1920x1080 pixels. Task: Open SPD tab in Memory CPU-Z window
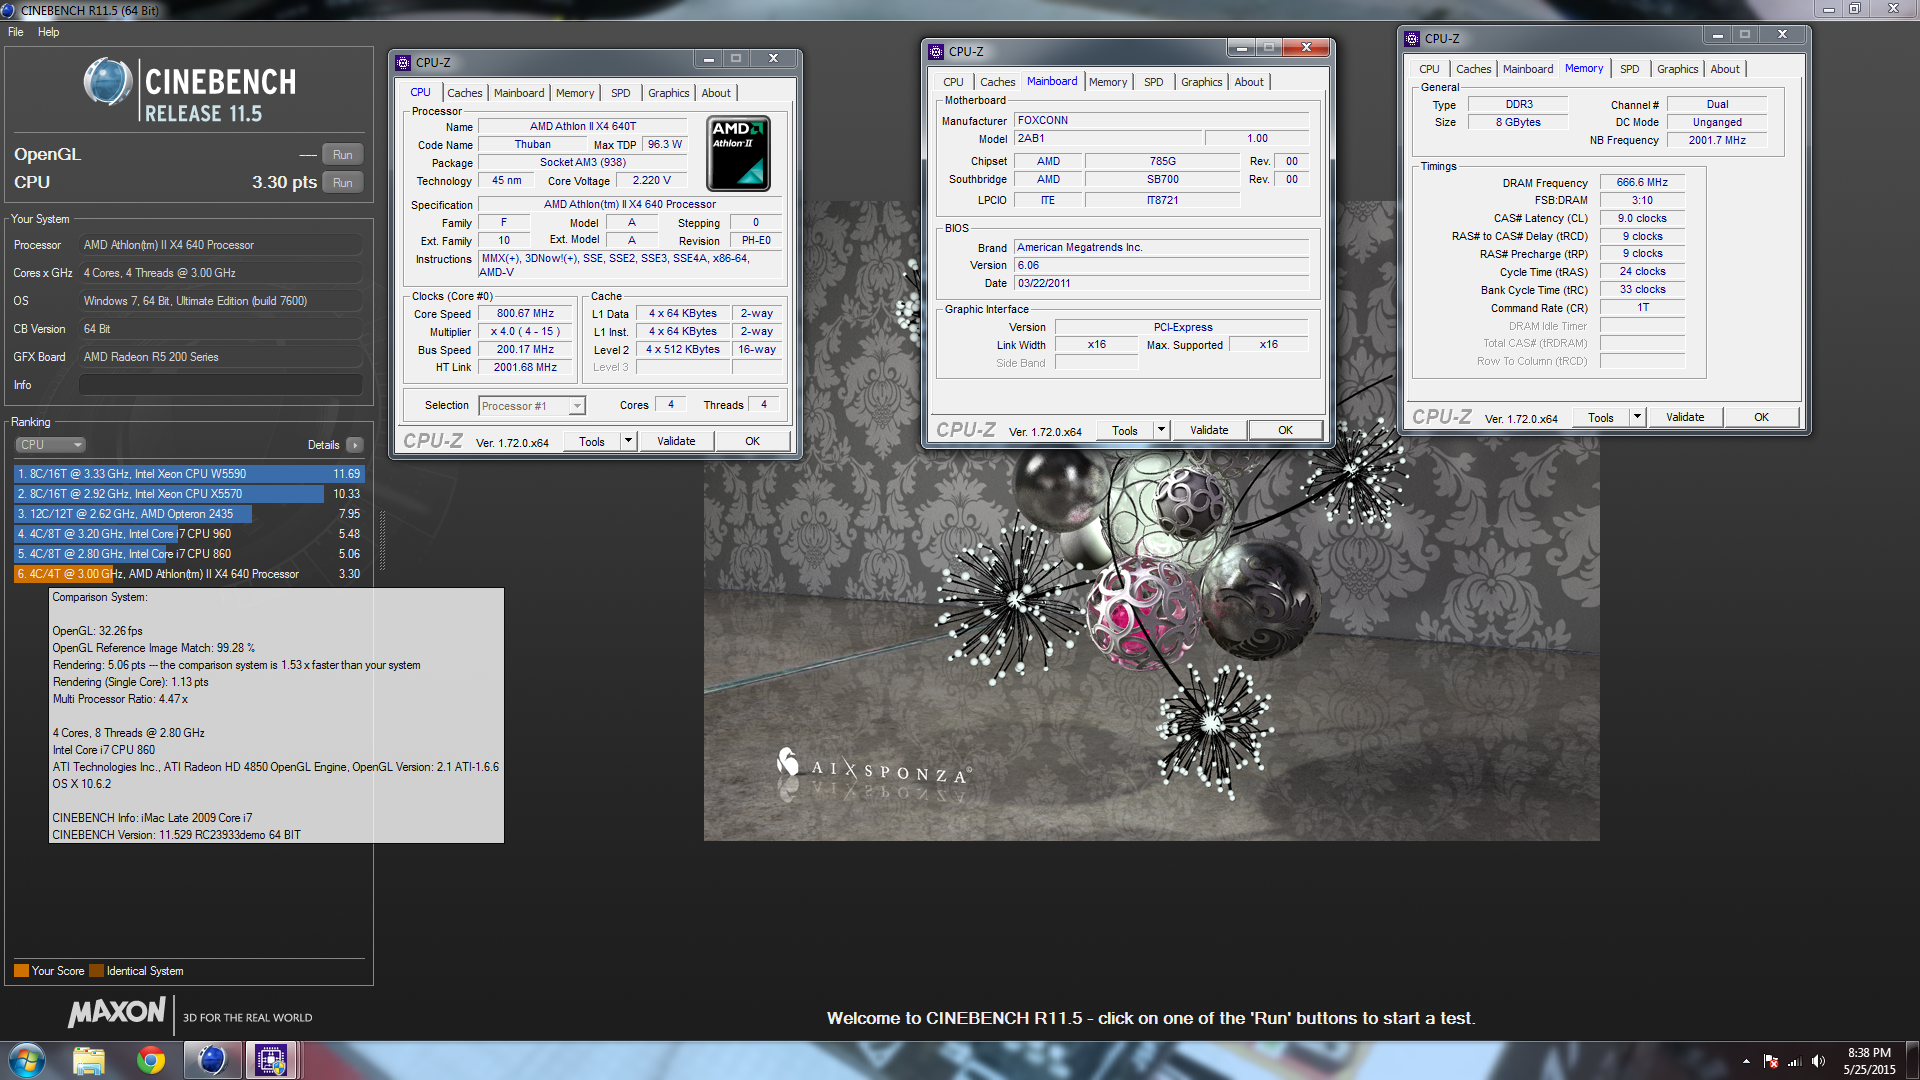[1630, 69]
